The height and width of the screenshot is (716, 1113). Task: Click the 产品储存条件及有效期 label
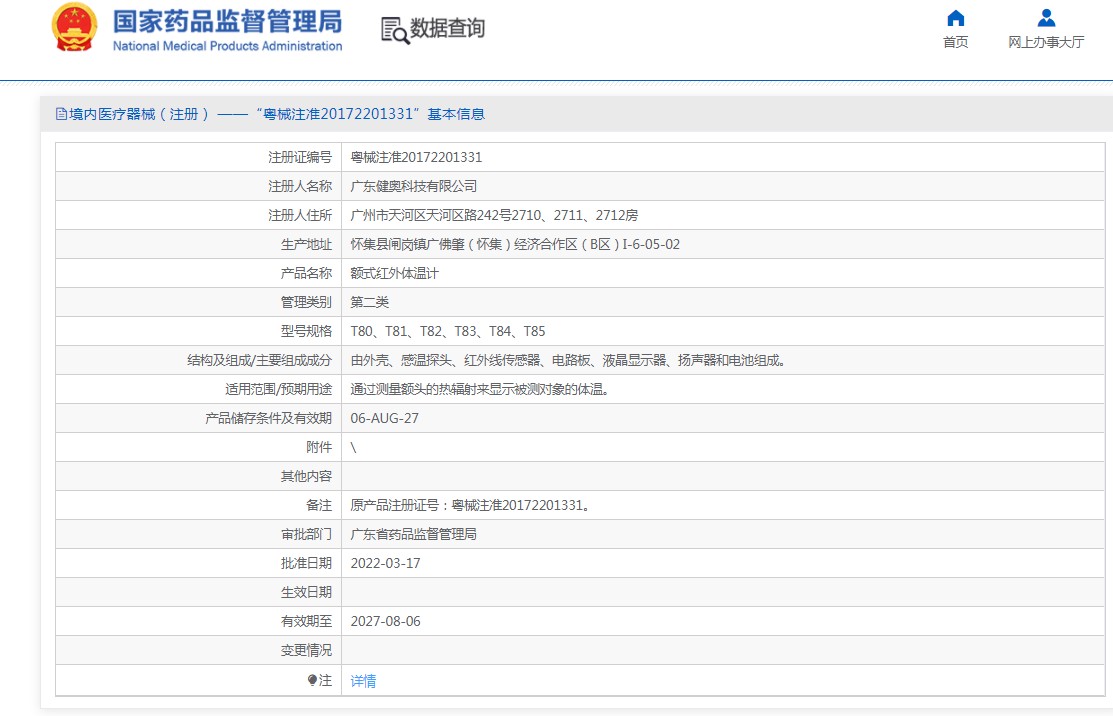click(269, 419)
